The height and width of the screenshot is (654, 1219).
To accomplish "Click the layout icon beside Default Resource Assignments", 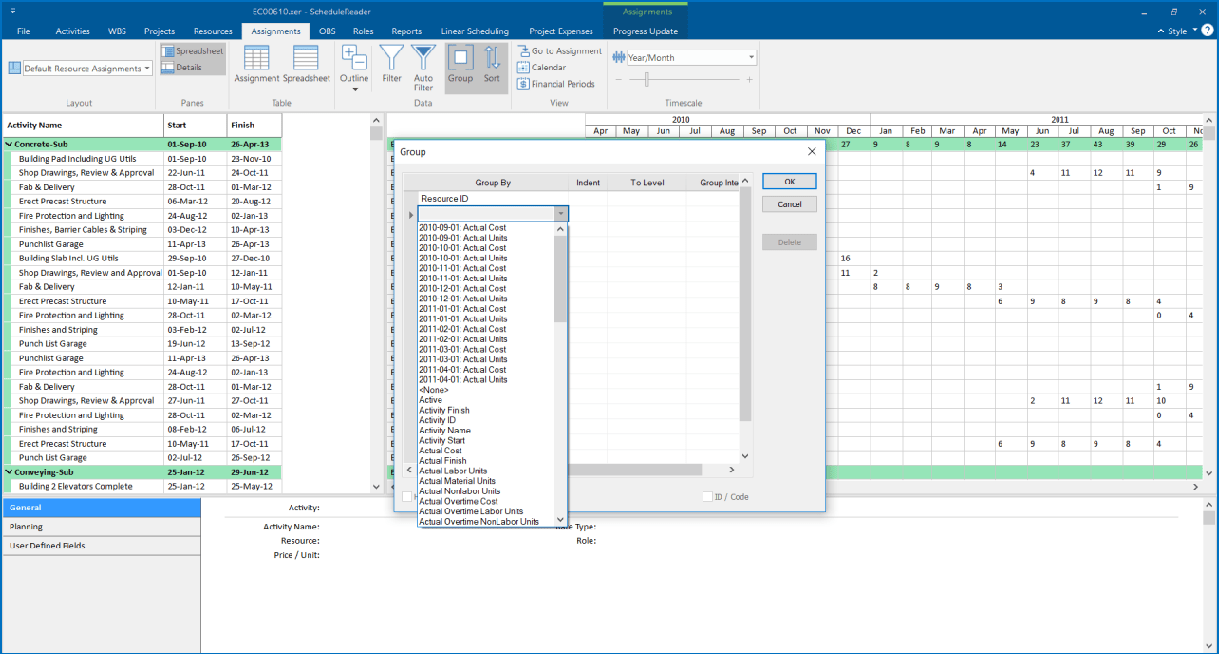I will [x=15, y=68].
